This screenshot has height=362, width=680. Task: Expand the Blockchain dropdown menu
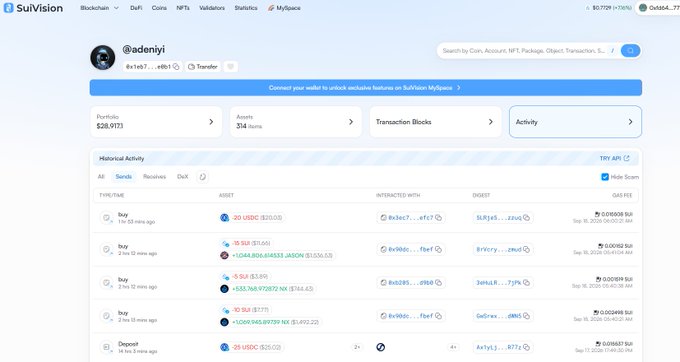click(x=99, y=8)
